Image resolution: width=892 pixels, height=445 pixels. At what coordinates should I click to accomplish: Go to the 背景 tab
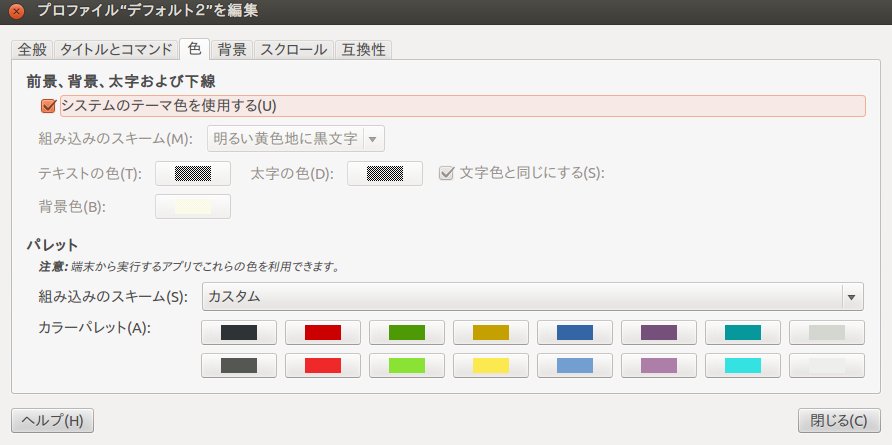pyautogui.click(x=232, y=50)
